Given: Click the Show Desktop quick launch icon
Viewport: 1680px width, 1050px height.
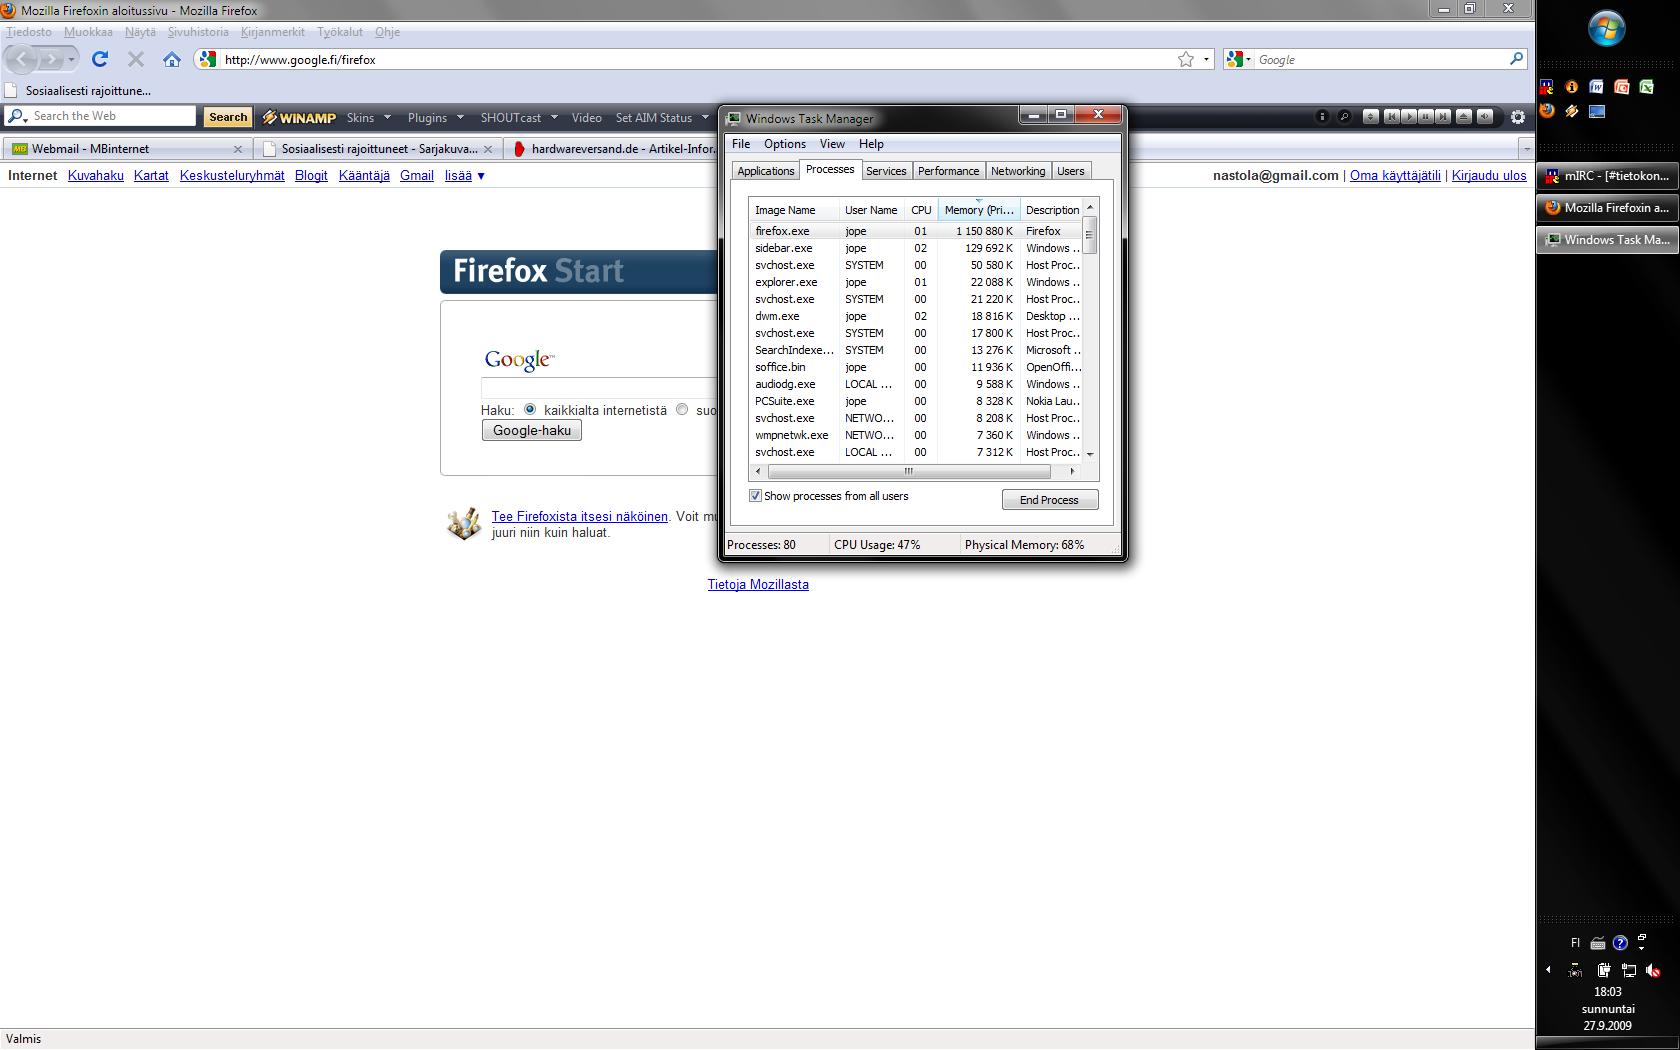Looking at the screenshot, I should tap(1597, 111).
